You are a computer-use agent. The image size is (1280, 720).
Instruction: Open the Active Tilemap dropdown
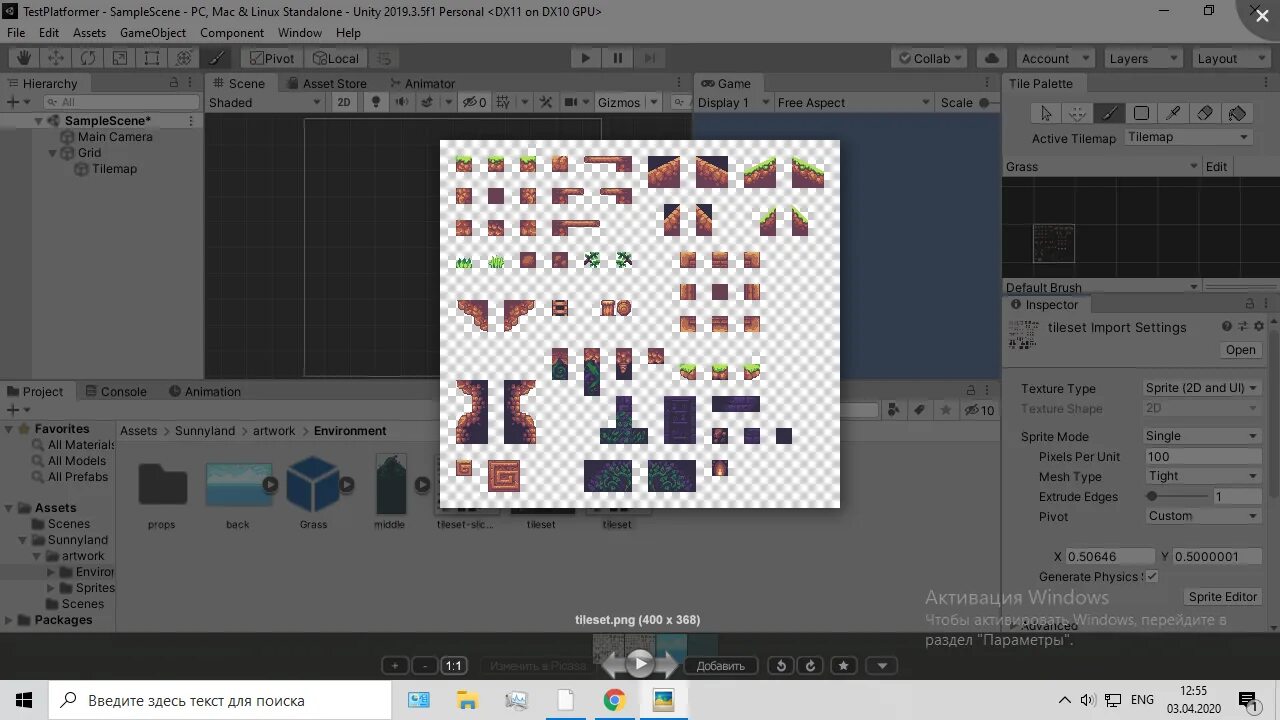point(1188,137)
